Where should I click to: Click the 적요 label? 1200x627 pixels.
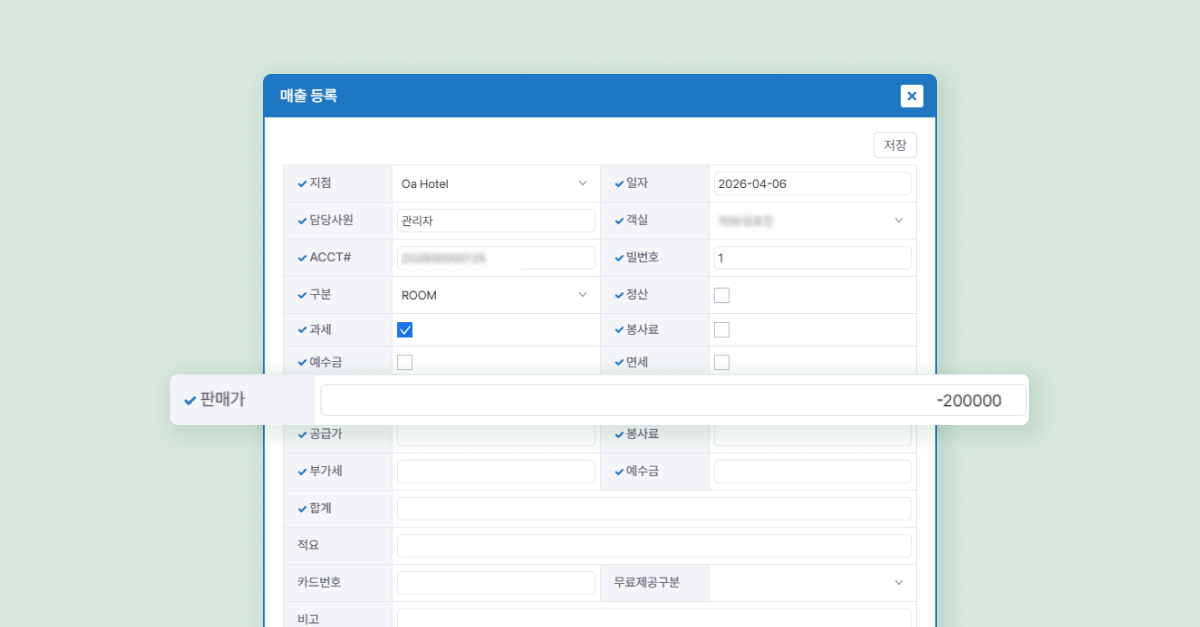pyautogui.click(x=308, y=545)
